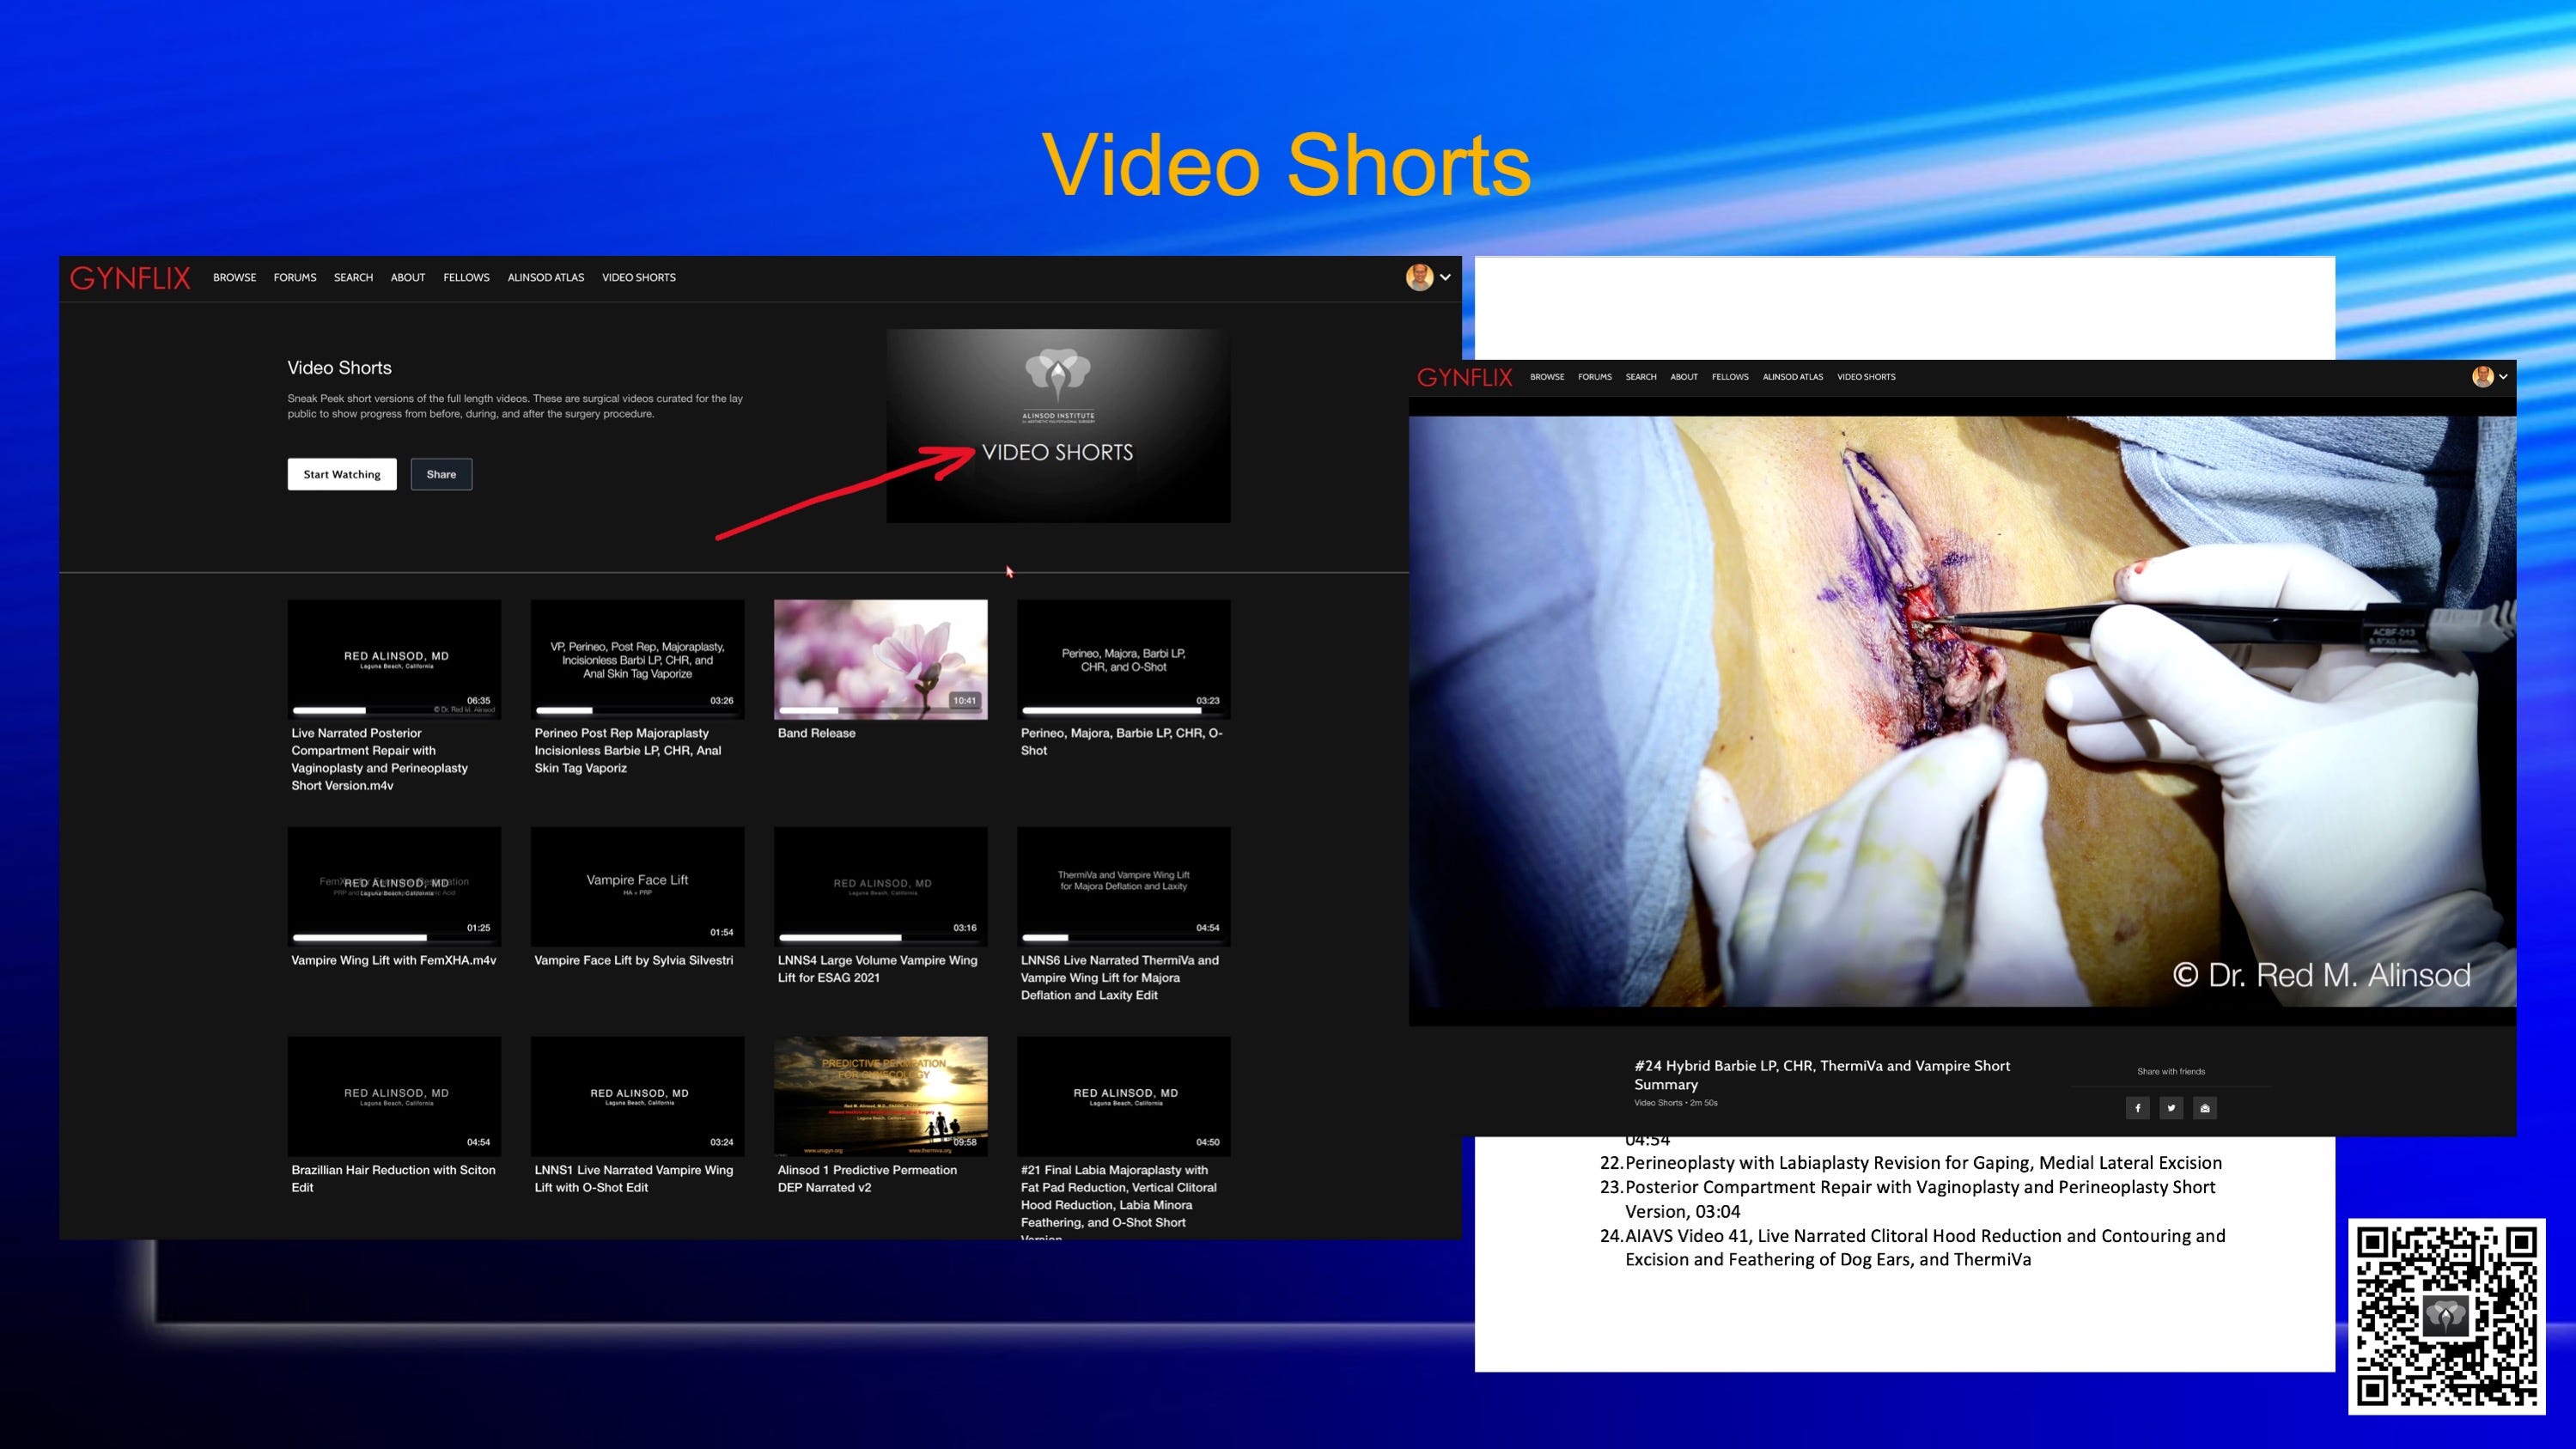
Task: Click list item 22 Perineoplasty with Labiaplasty Revision
Action: (x=1911, y=1163)
